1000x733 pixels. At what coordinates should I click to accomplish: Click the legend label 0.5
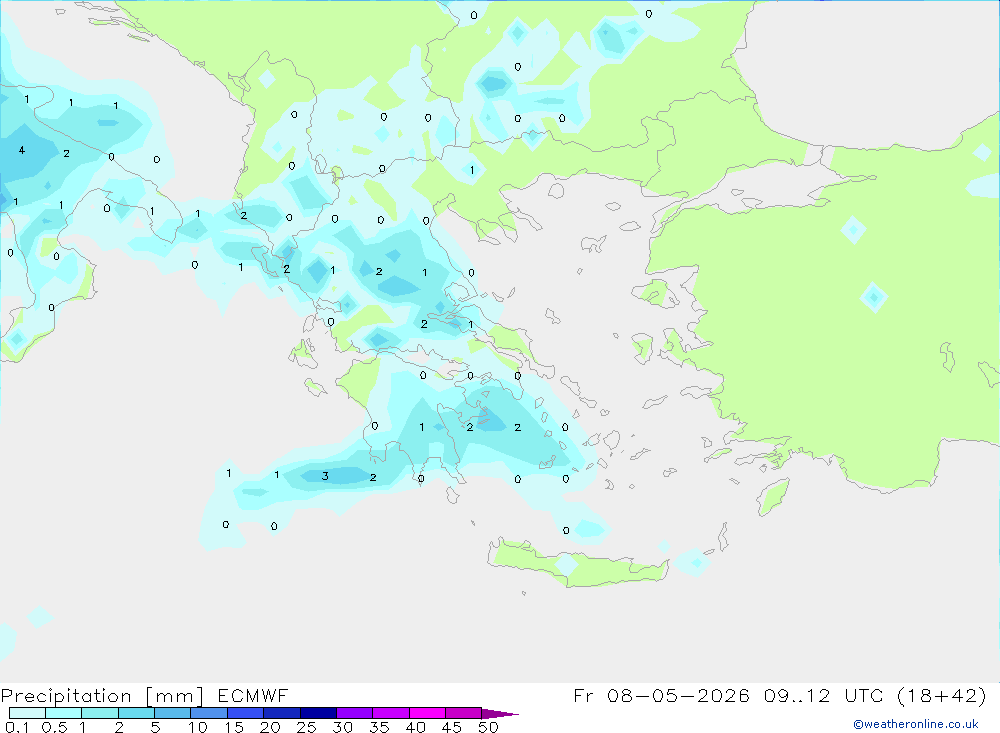tap(54, 727)
